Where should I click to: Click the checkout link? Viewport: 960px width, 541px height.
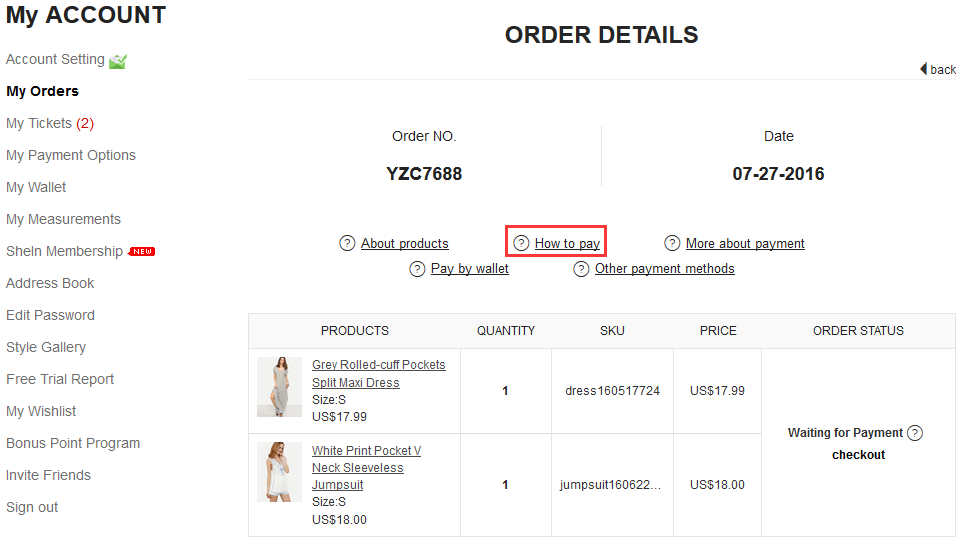tap(858, 455)
